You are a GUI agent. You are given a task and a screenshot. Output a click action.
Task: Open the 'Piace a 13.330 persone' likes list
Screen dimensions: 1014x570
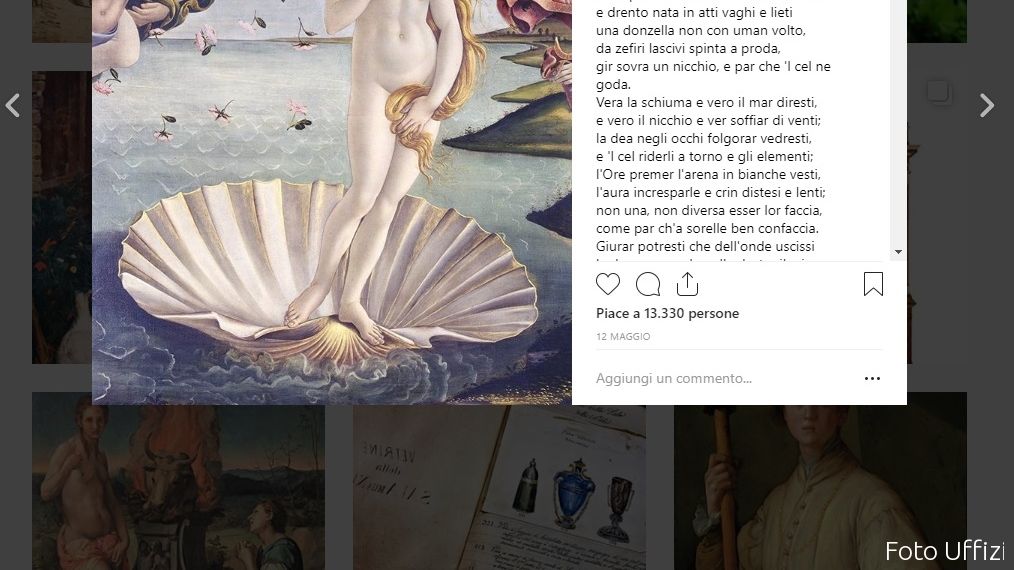(667, 313)
